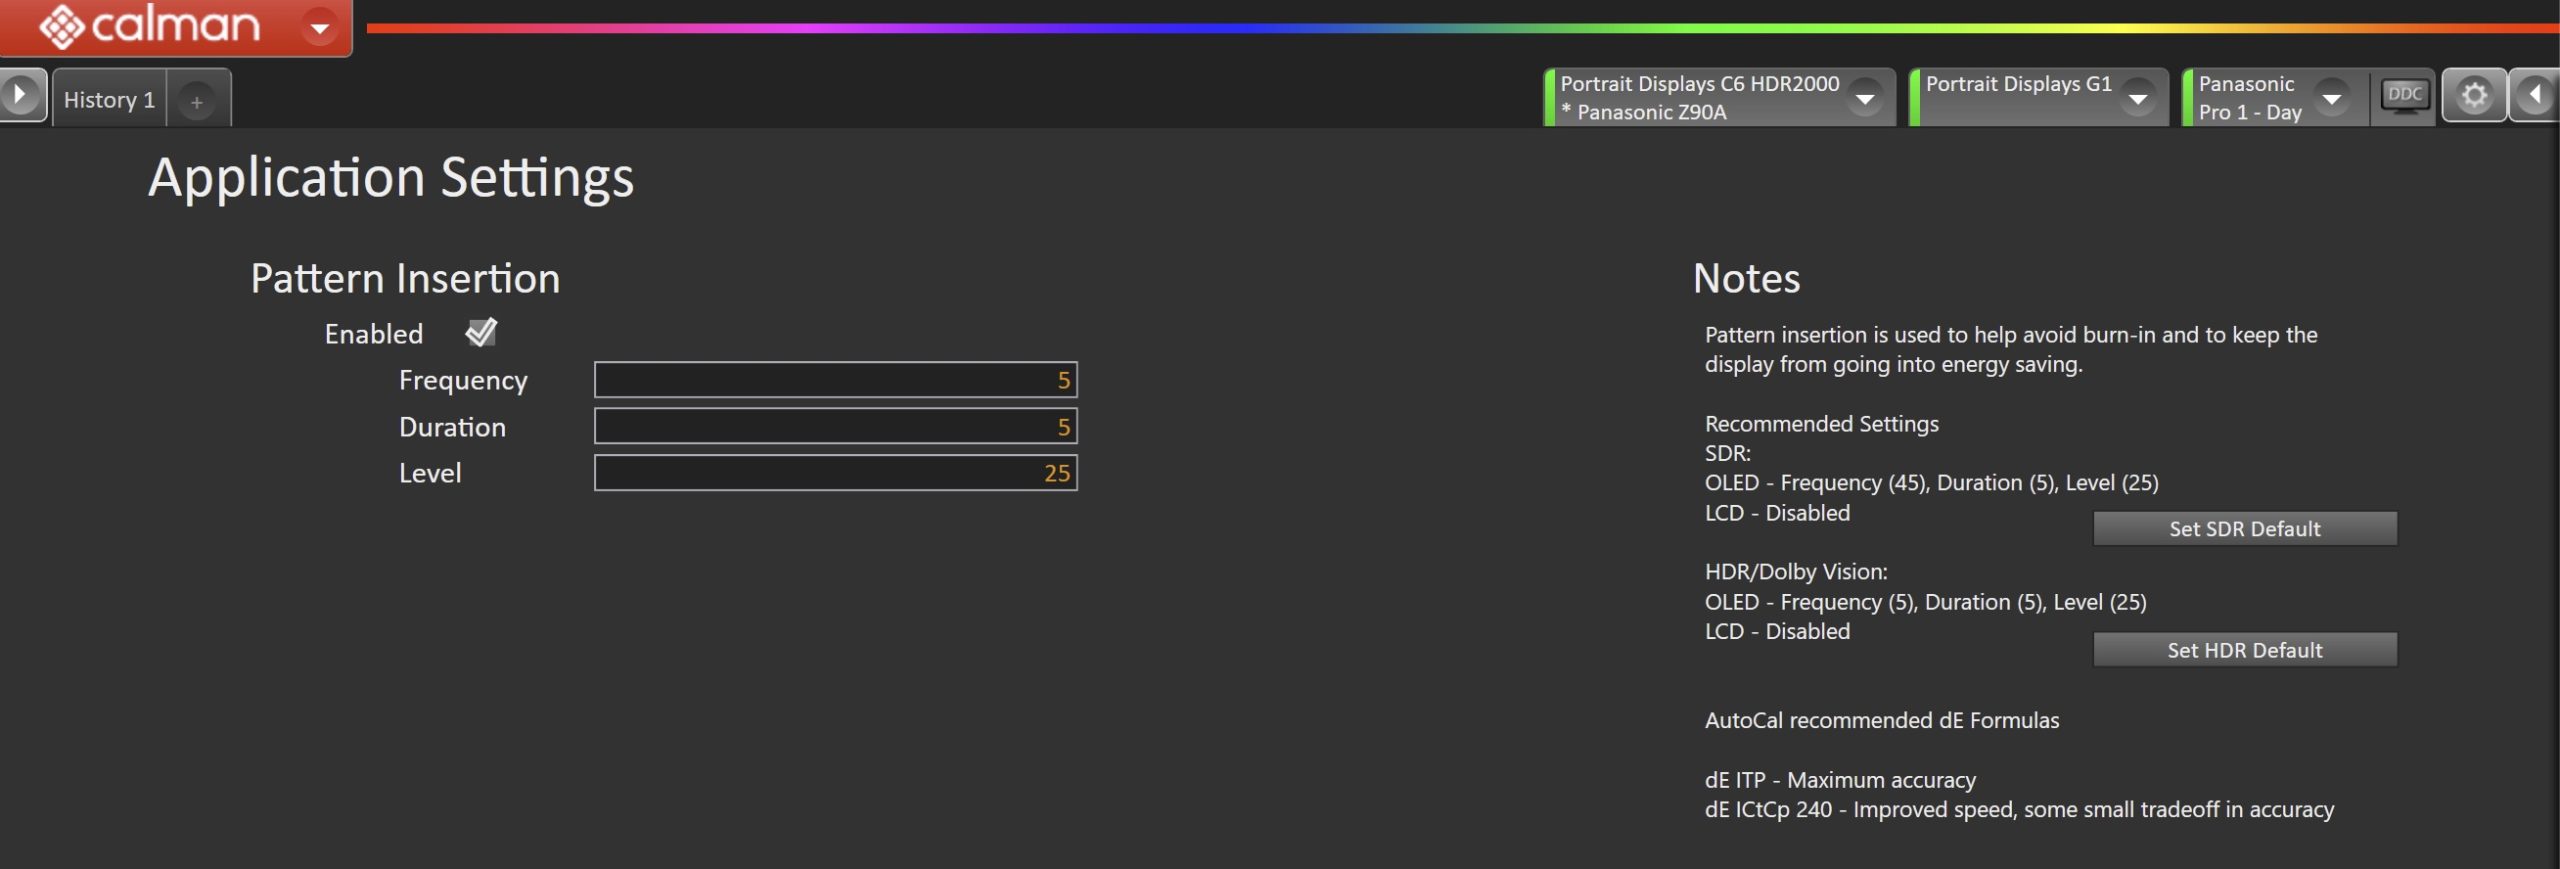Click the AutoCal recommended dE Formulas text
Image resolution: width=2560 pixels, height=869 pixels.
click(x=1881, y=721)
